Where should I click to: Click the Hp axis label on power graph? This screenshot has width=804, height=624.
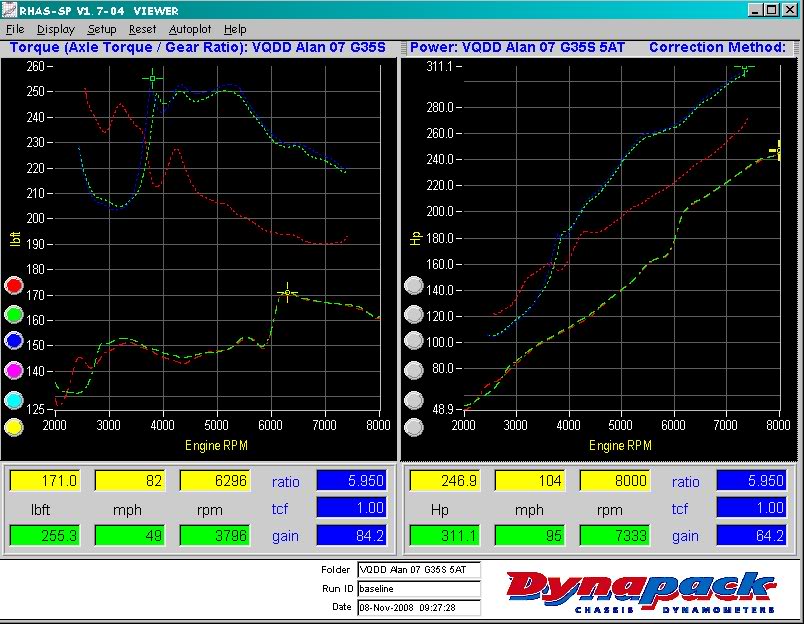point(415,238)
